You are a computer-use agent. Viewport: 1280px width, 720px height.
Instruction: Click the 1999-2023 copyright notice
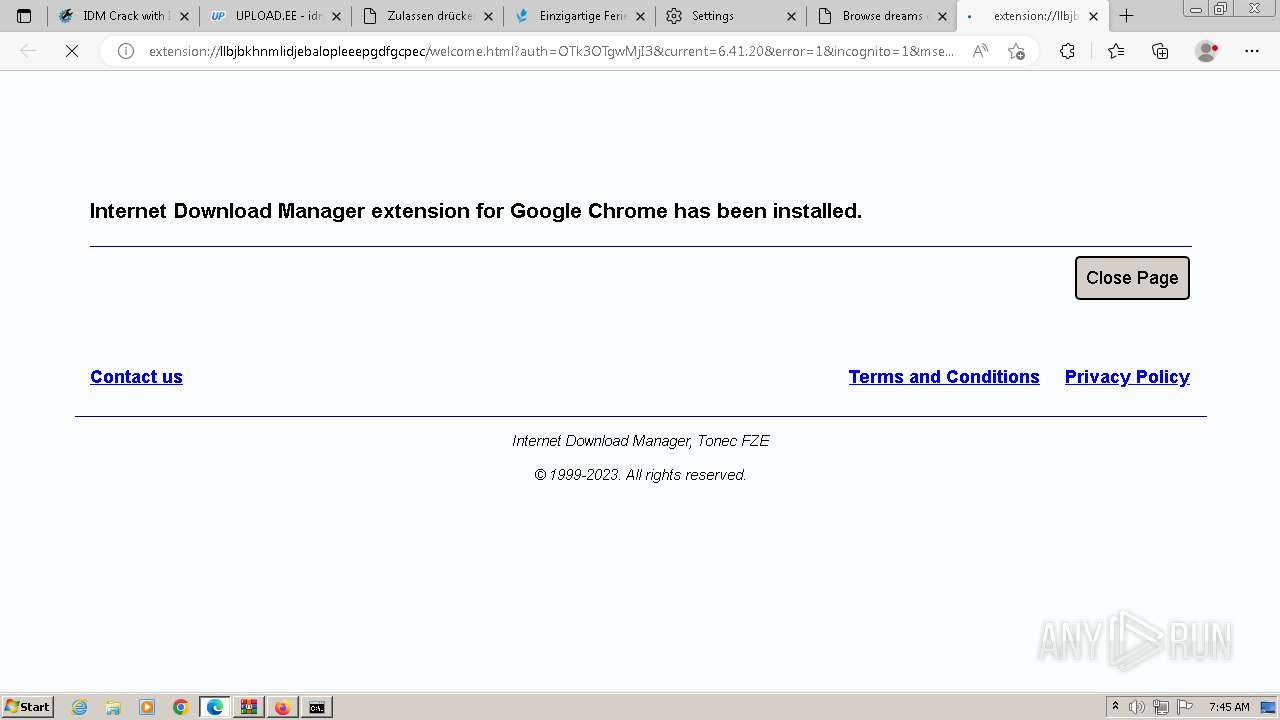(641, 475)
